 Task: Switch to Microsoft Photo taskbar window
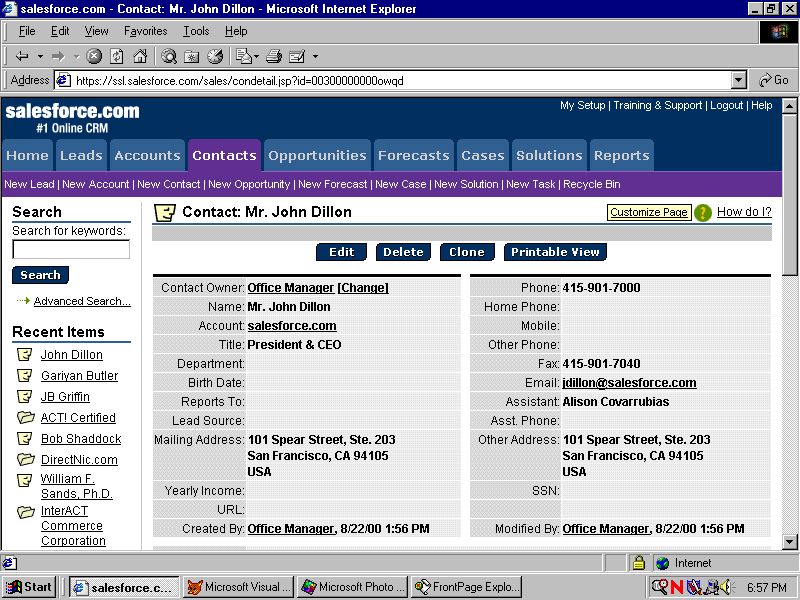(x=353, y=587)
